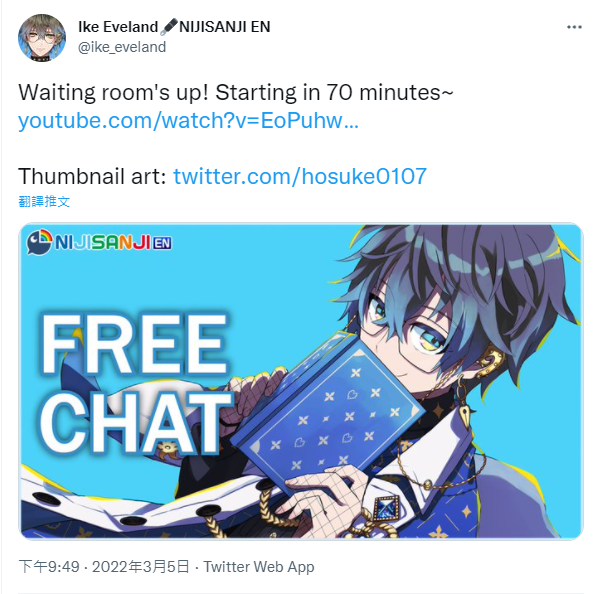Screen dimensions: 600x594
Task: Click the rainbow speech-bubble NIJISANJI logo icon
Action: click(39, 242)
